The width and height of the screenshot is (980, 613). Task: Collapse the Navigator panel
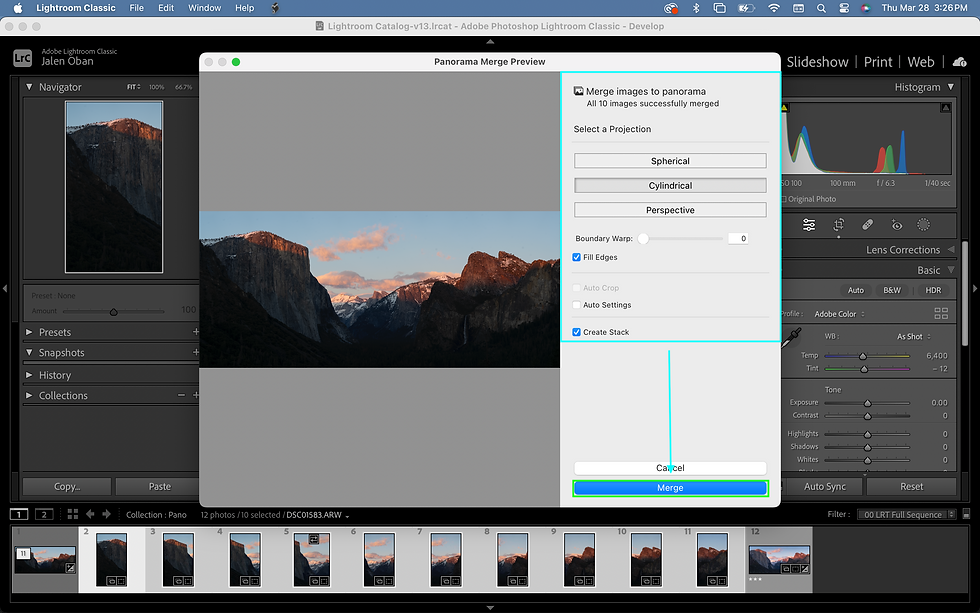tap(29, 87)
